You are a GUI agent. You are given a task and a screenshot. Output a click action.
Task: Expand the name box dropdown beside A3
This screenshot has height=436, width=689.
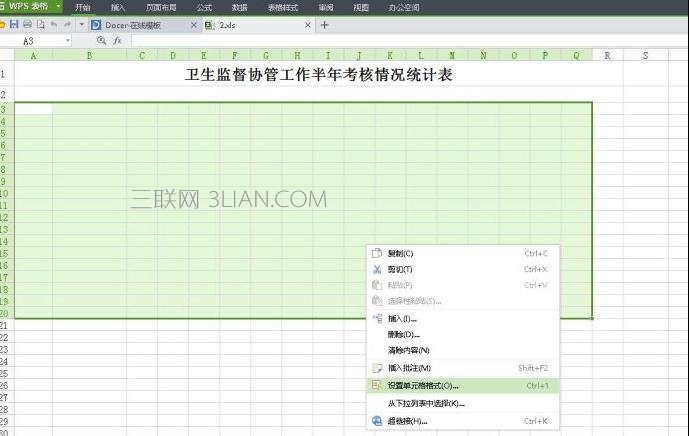(68, 41)
